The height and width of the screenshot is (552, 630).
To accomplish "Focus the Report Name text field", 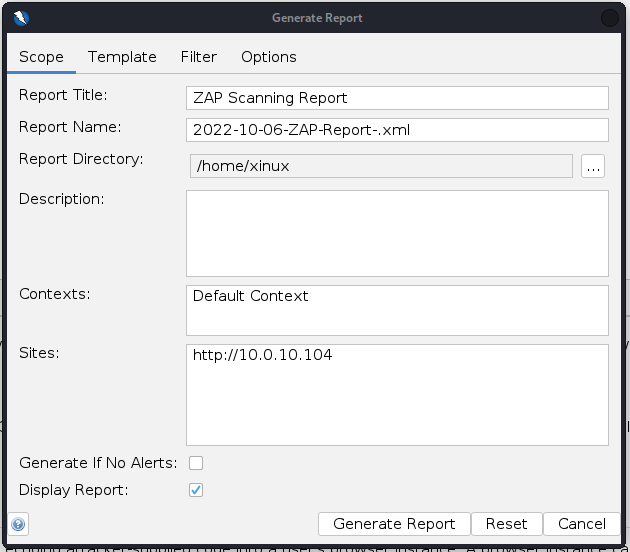I will (x=397, y=130).
